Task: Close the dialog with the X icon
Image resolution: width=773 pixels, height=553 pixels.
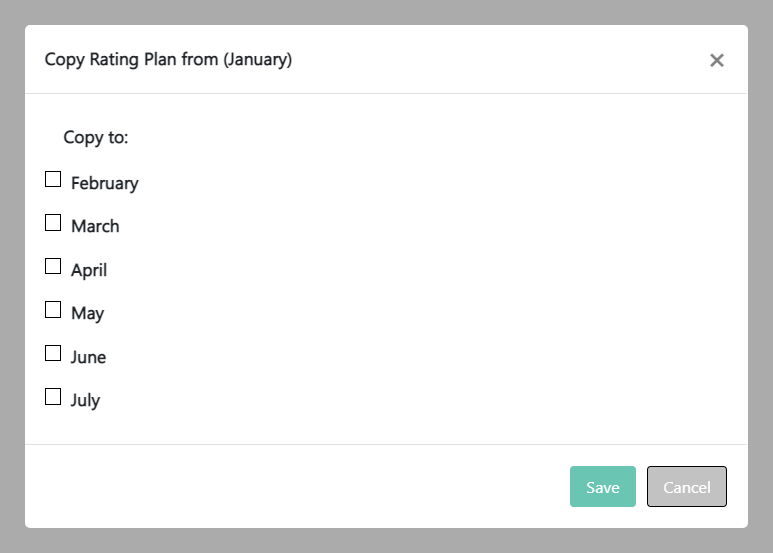Action: click(x=716, y=60)
